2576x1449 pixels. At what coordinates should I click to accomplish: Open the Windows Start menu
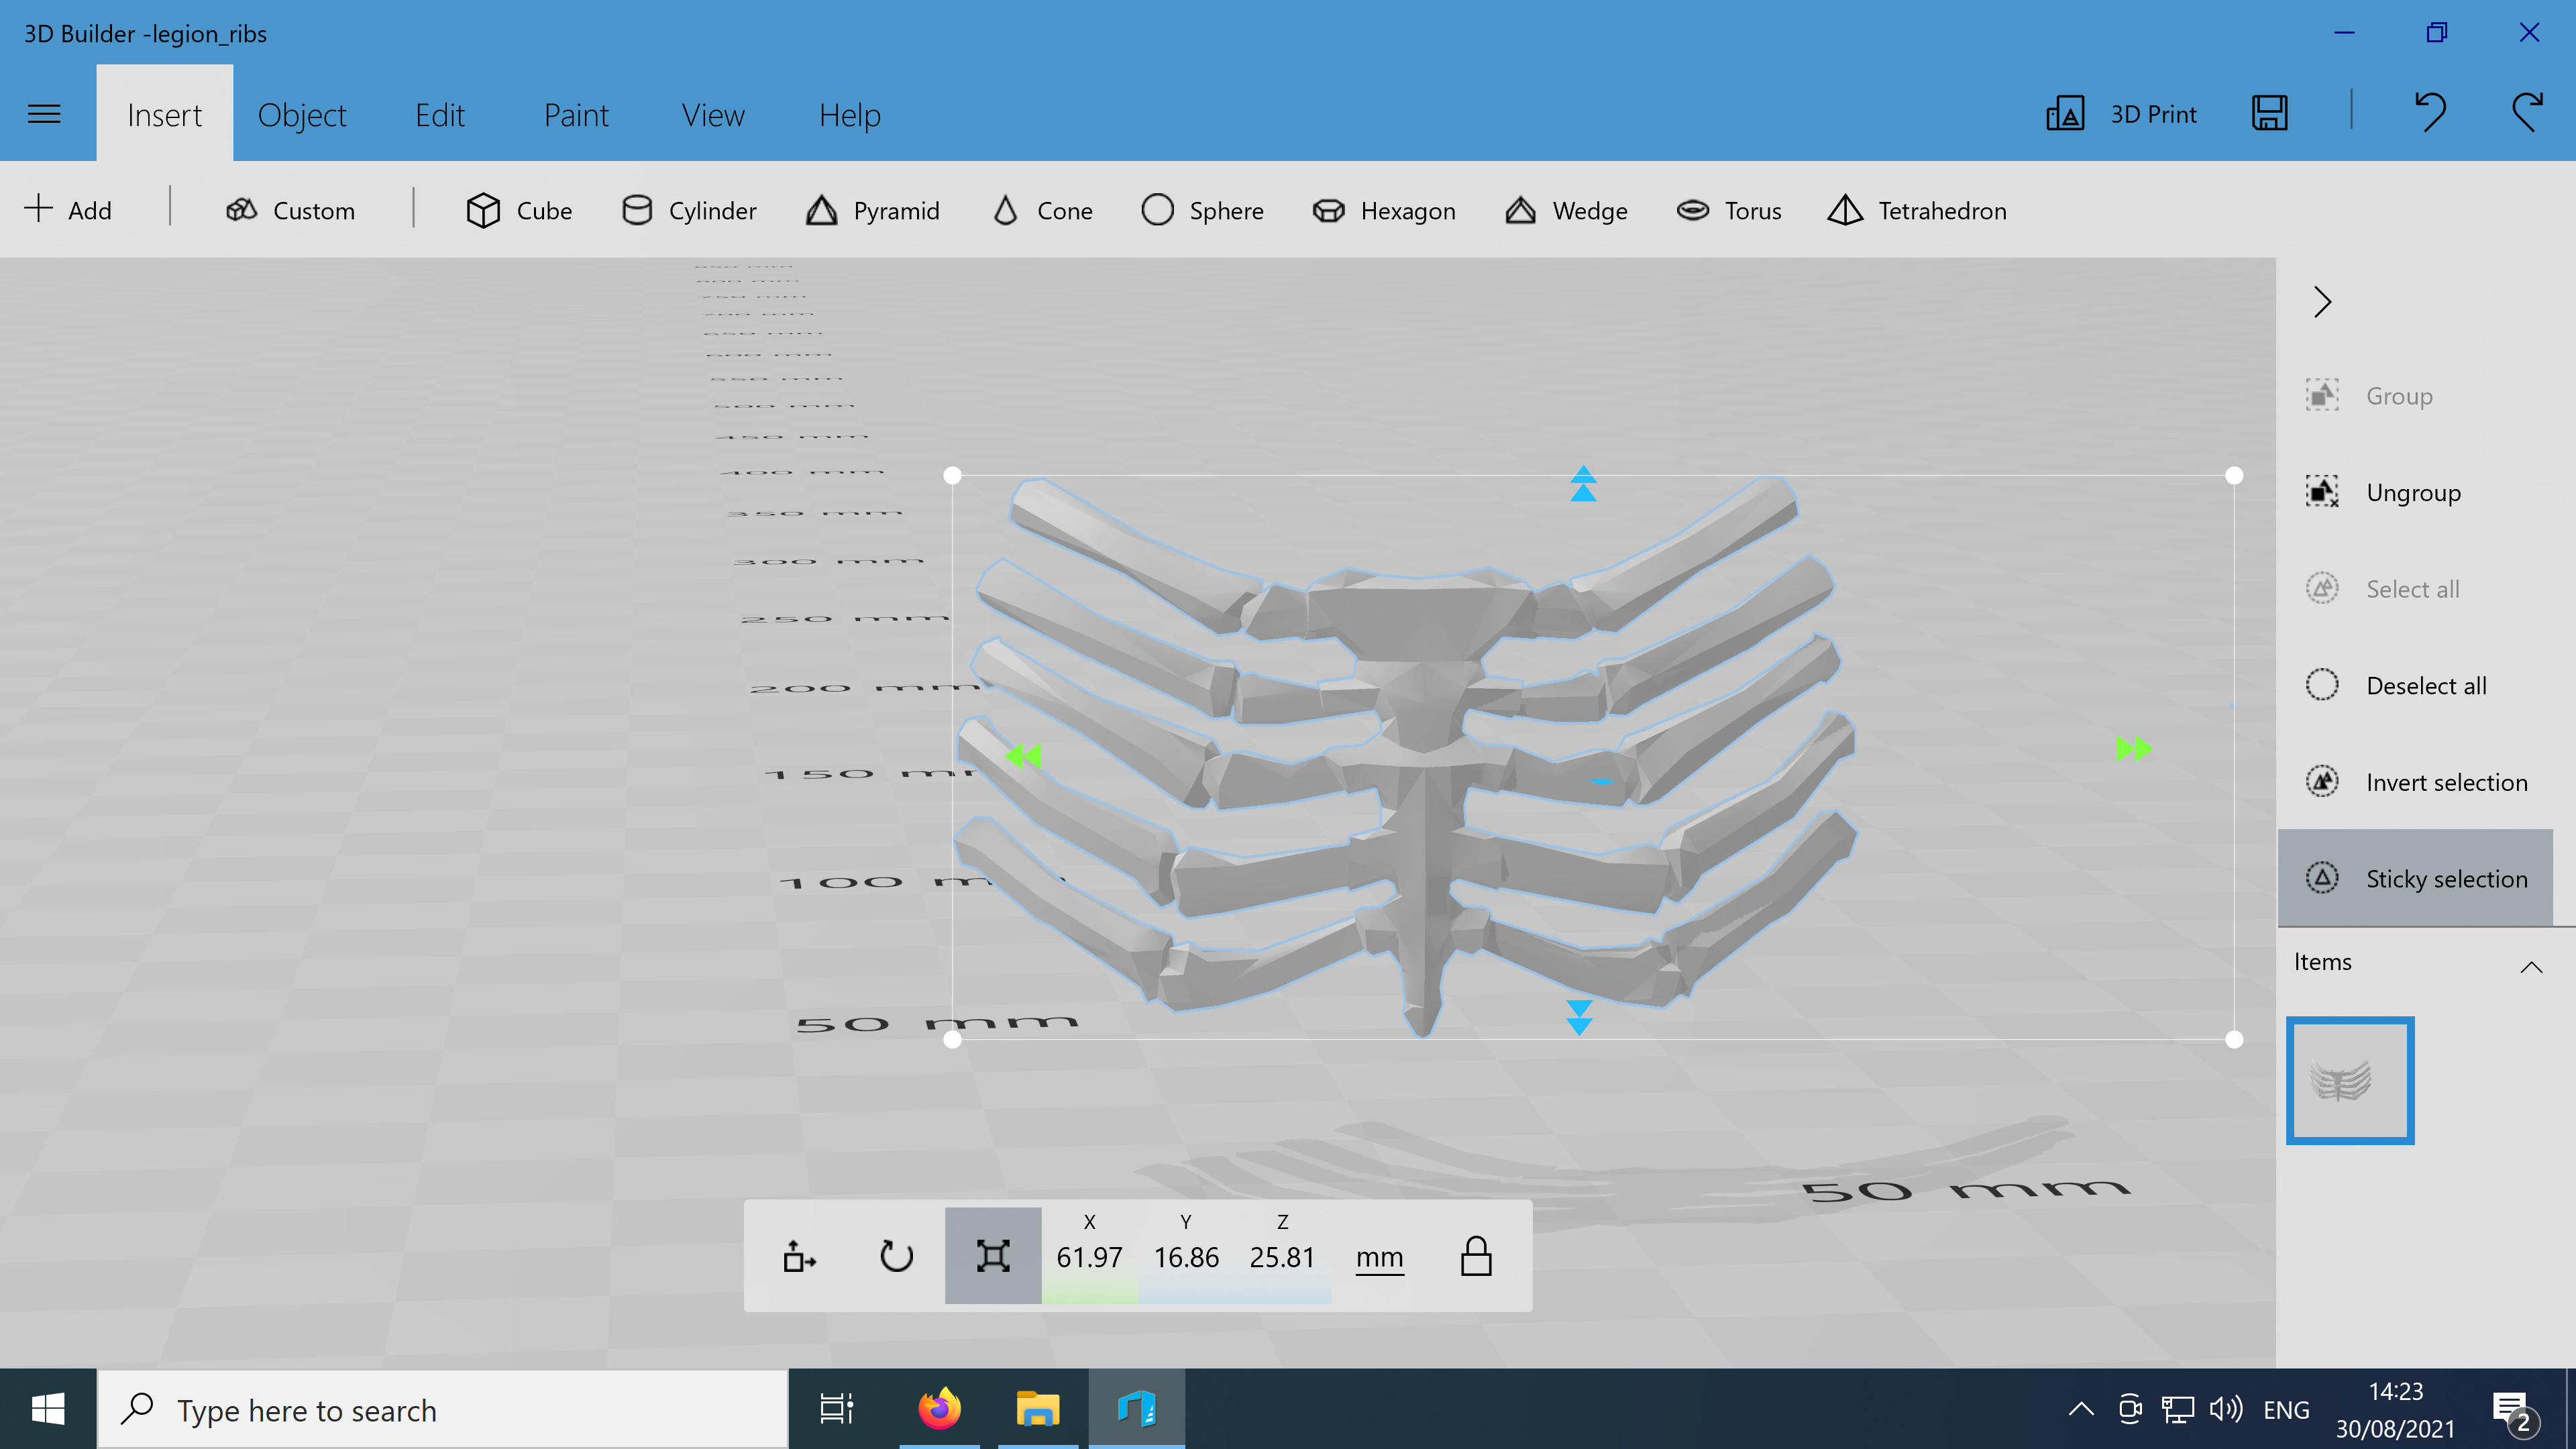pyautogui.click(x=48, y=1409)
